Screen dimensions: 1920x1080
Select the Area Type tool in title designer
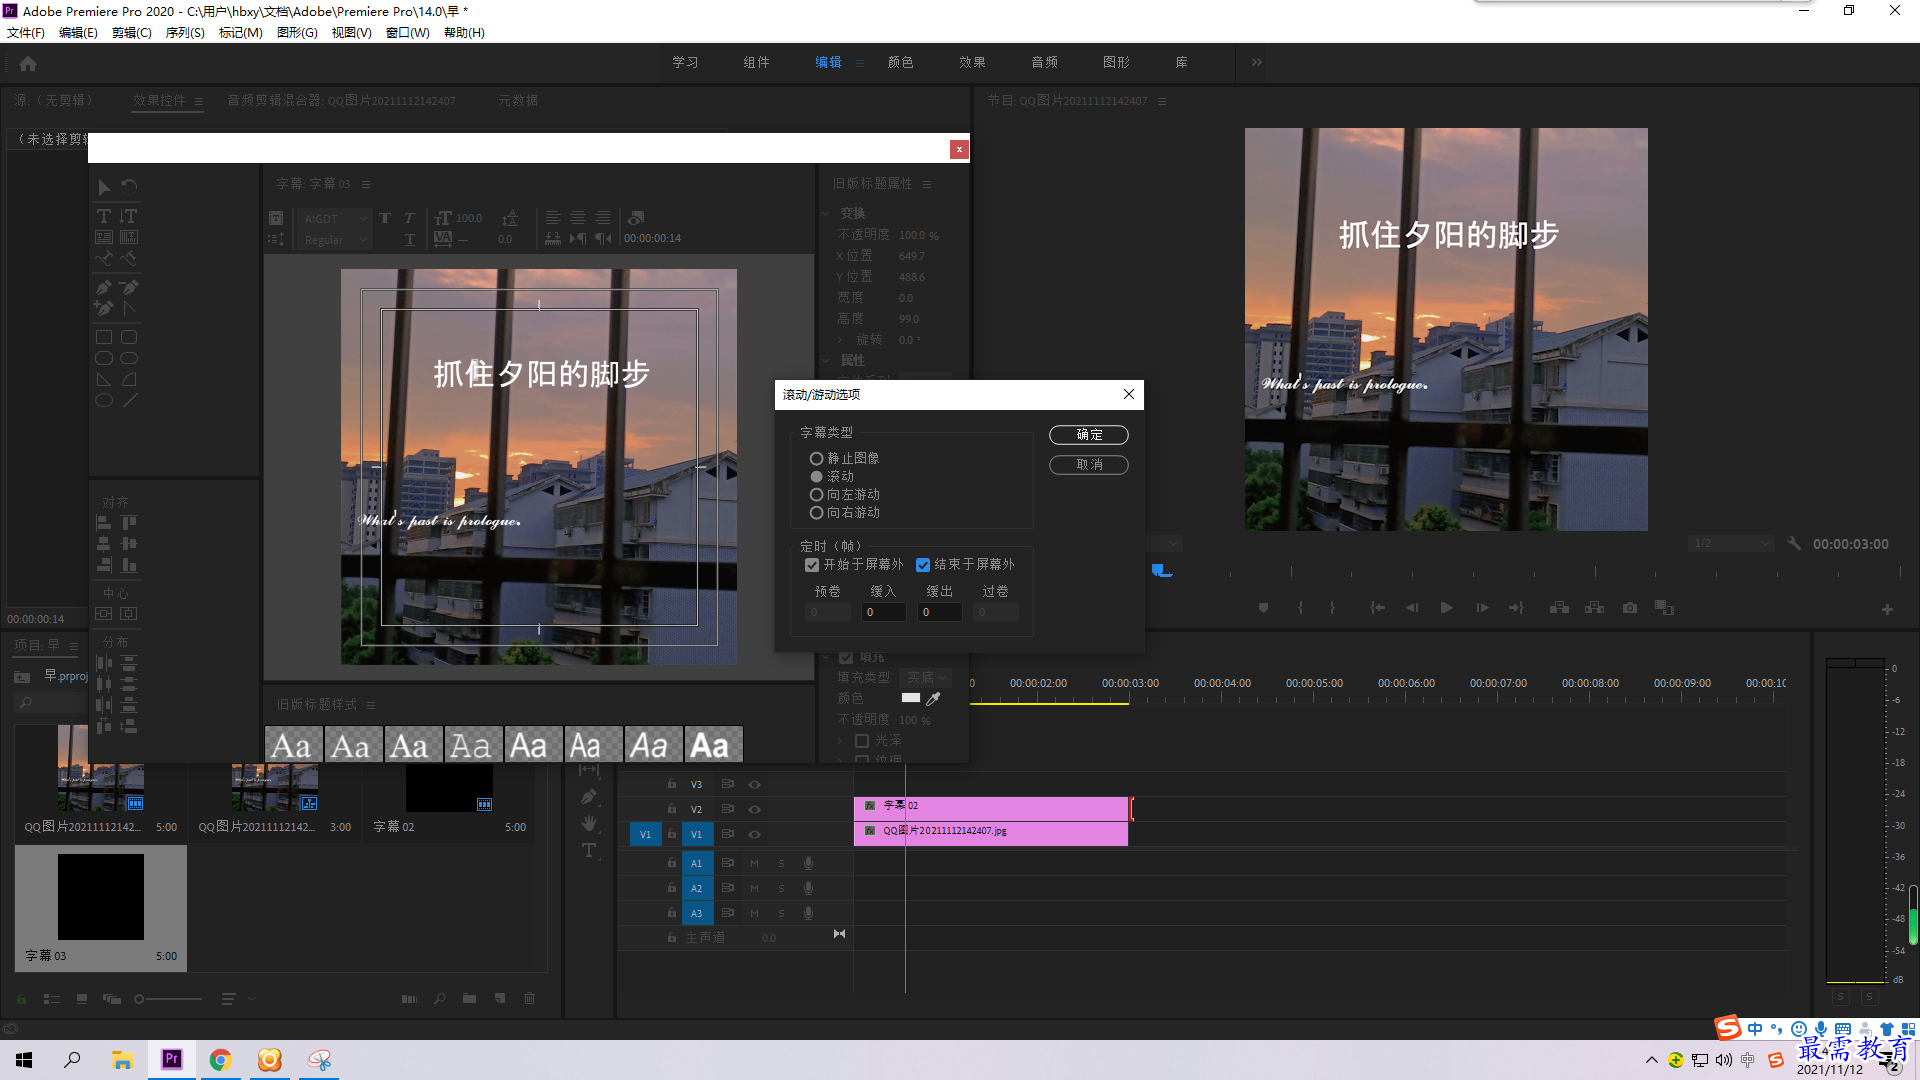click(x=104, y=237)
